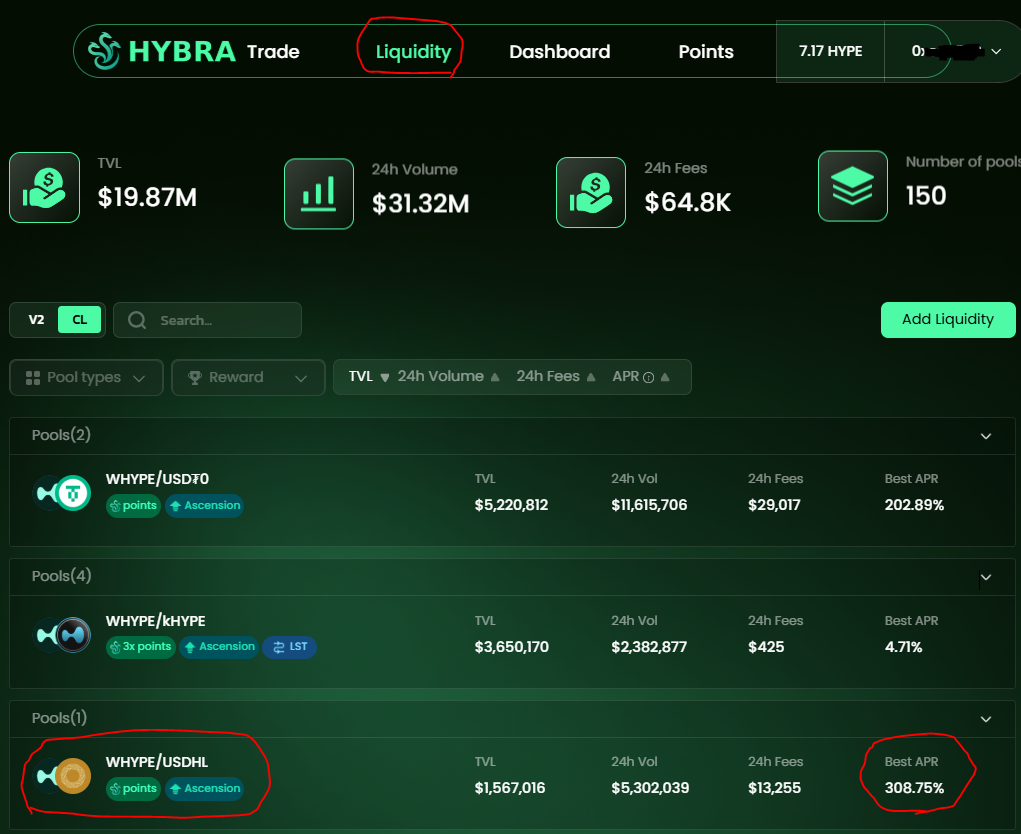Click the 7.17 HYPE balance button
This screenshot has height=834, width=1021.
point(831,51)
